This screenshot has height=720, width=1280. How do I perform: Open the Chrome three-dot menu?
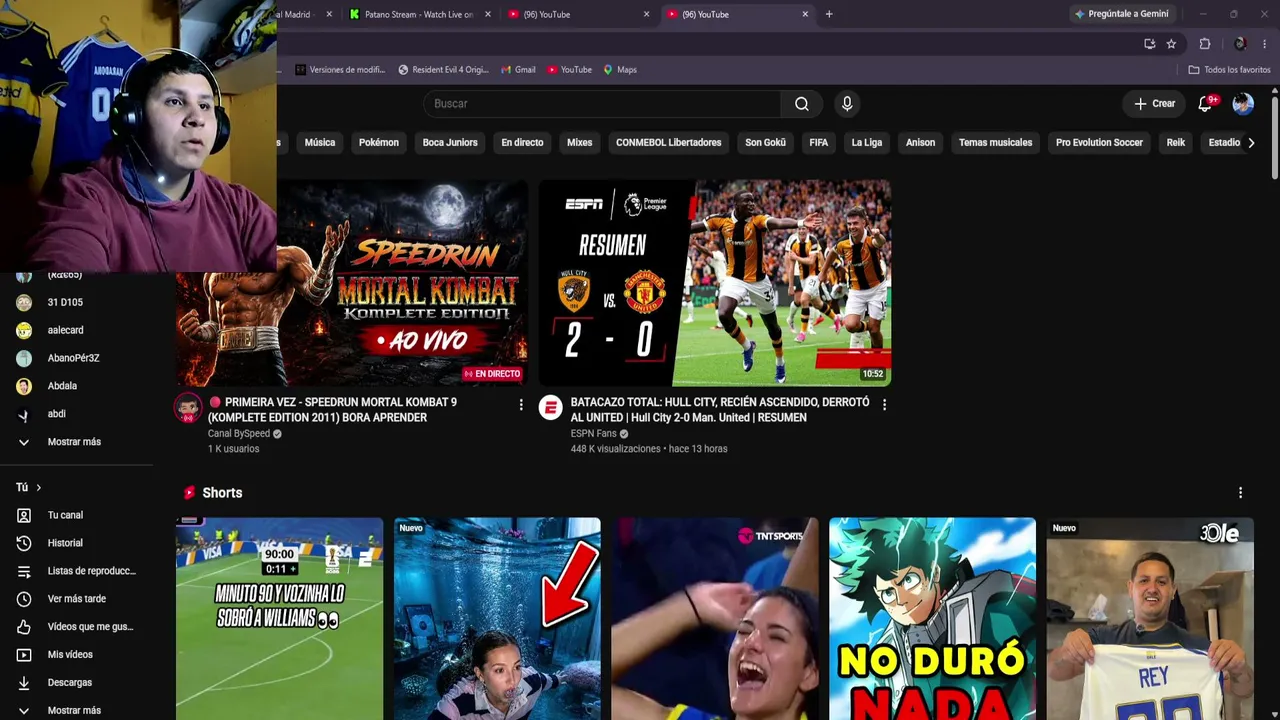(x=1265, y=44)
